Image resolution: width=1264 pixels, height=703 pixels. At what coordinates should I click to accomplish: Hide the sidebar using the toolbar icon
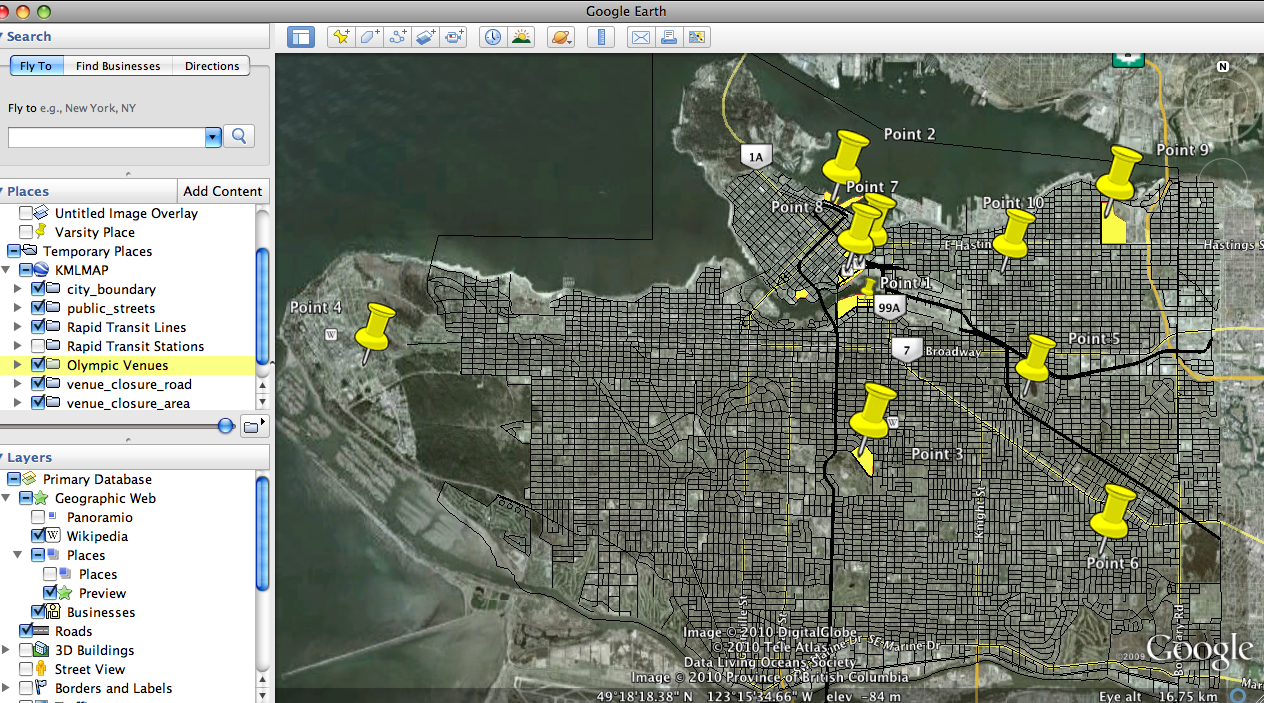tap(301, 37)
